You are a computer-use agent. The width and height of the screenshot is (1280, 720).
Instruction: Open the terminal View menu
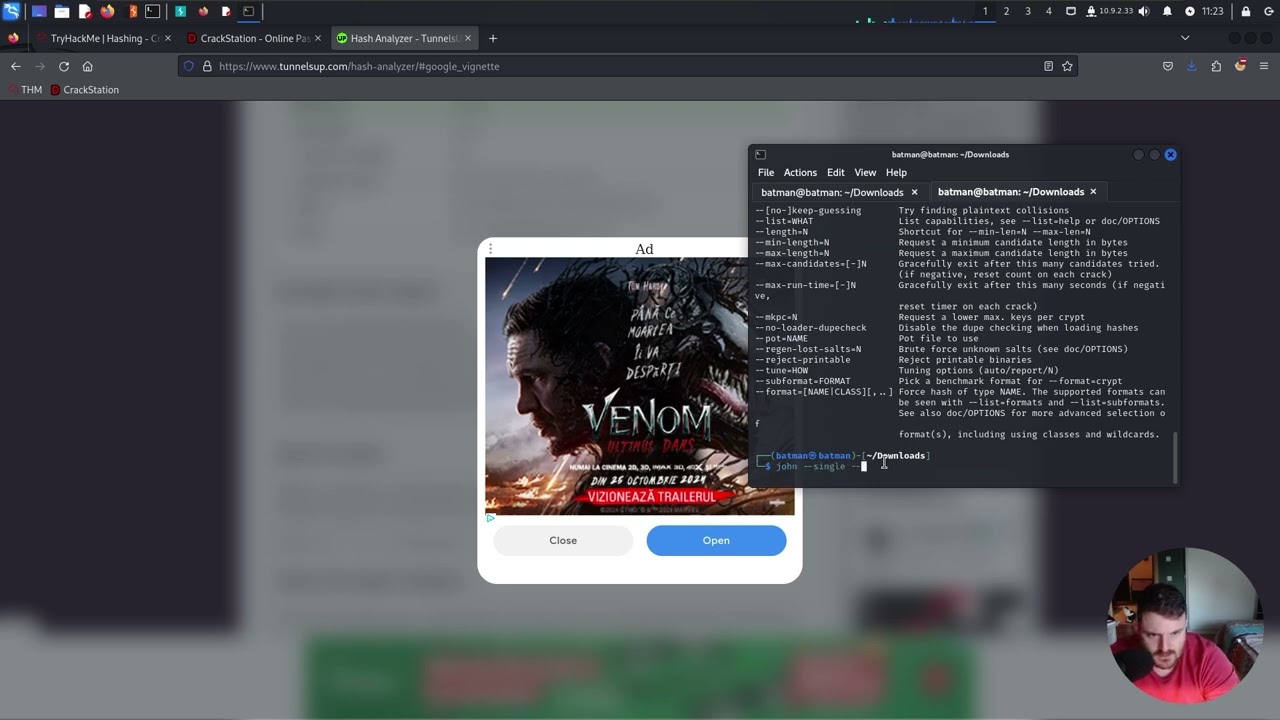click(865, 172)
